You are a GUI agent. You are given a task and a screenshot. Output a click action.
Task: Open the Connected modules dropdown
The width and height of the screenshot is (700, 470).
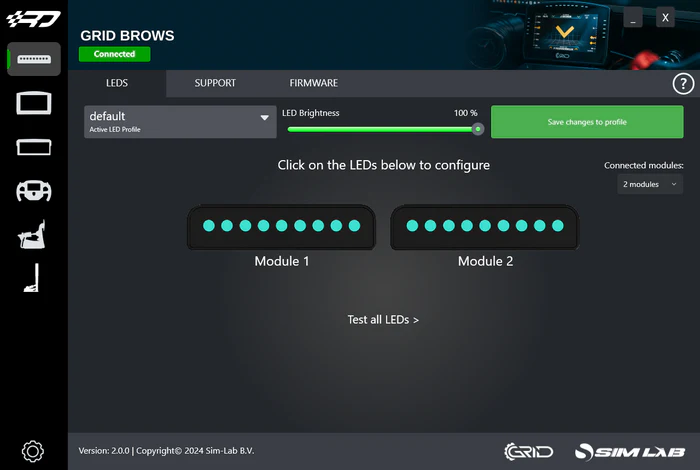pos(650,184)
